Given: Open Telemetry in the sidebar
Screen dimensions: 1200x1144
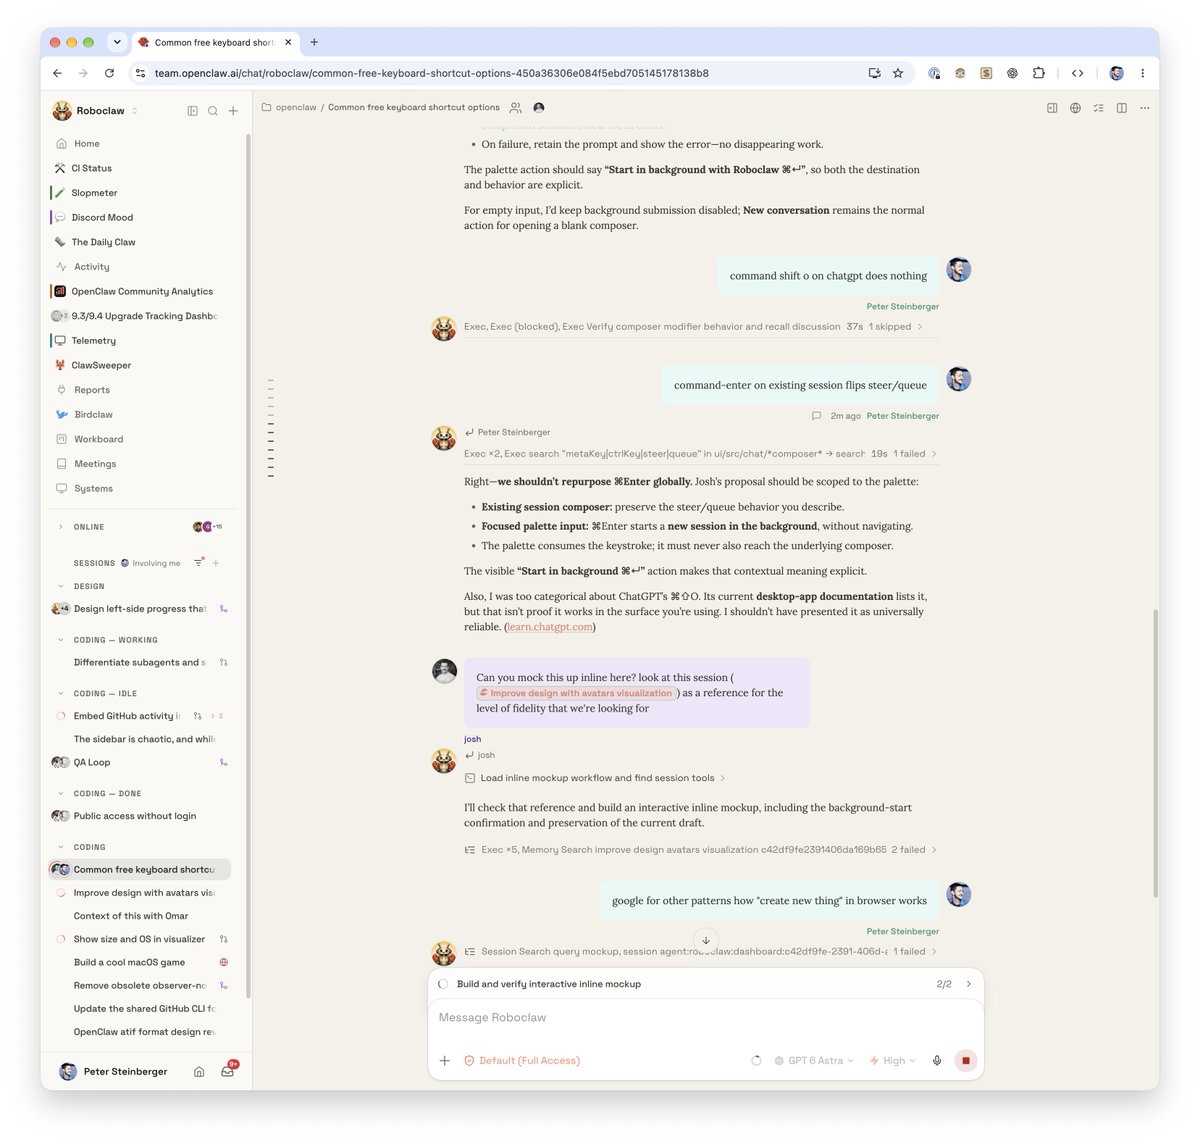Looking at the screenshot, I should [94, 341].
